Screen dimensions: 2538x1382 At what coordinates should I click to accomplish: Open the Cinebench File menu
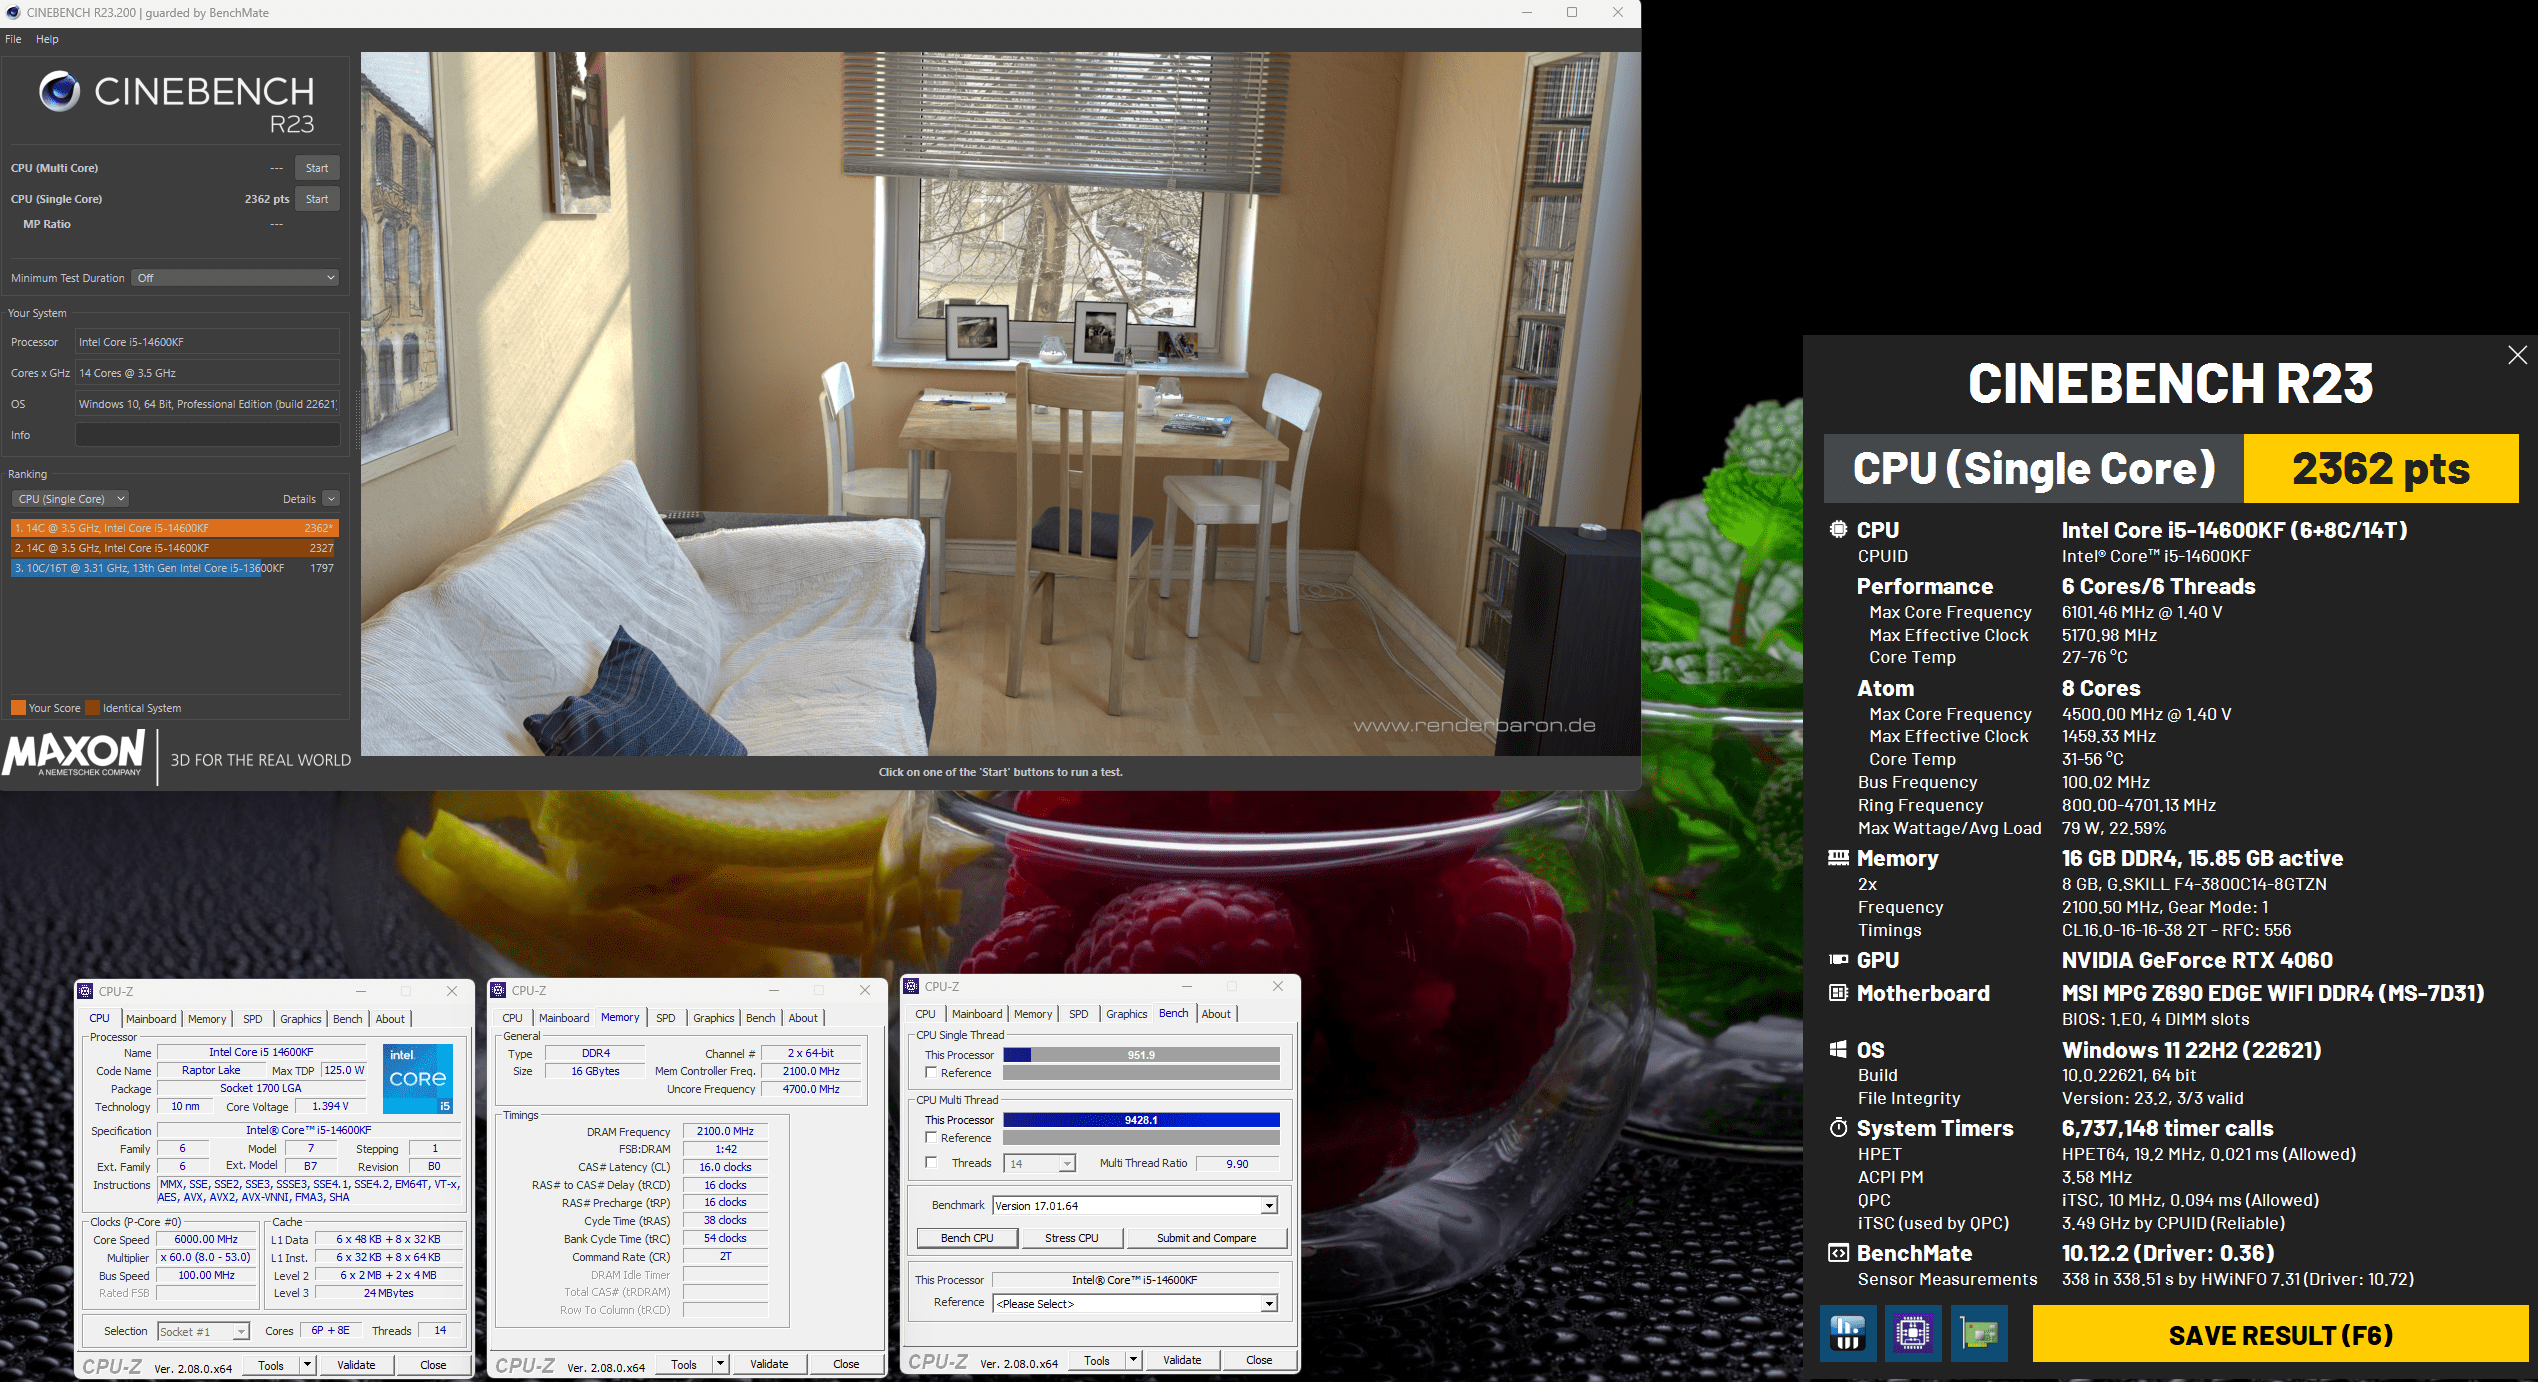13,39
